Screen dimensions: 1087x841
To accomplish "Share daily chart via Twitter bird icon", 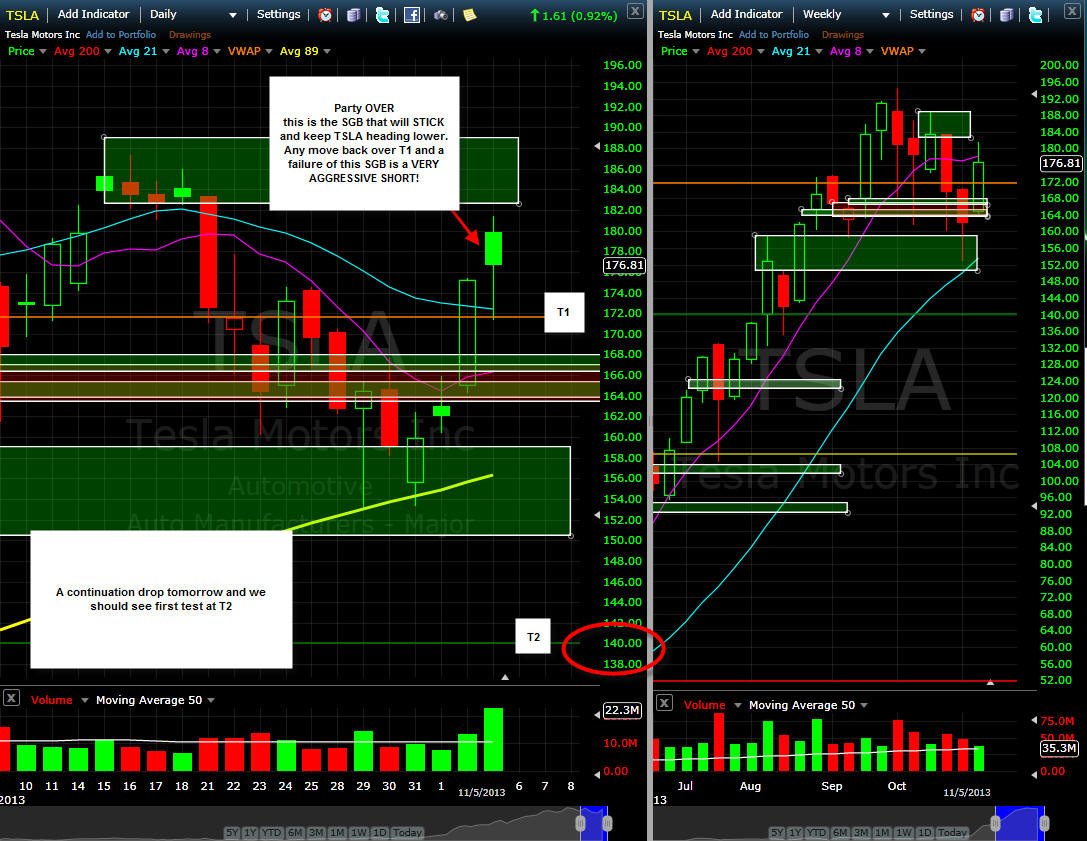I will (x=383, y=15).
